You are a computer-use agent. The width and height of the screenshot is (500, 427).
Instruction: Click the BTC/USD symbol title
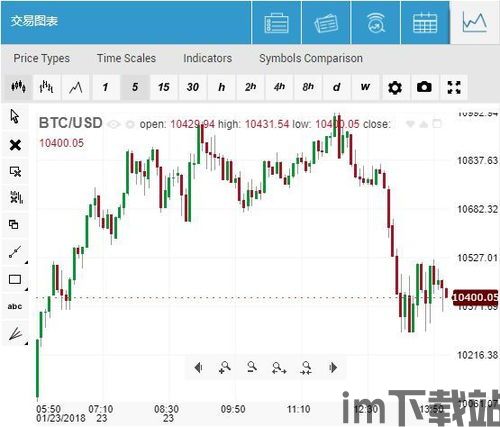(70, 123)
